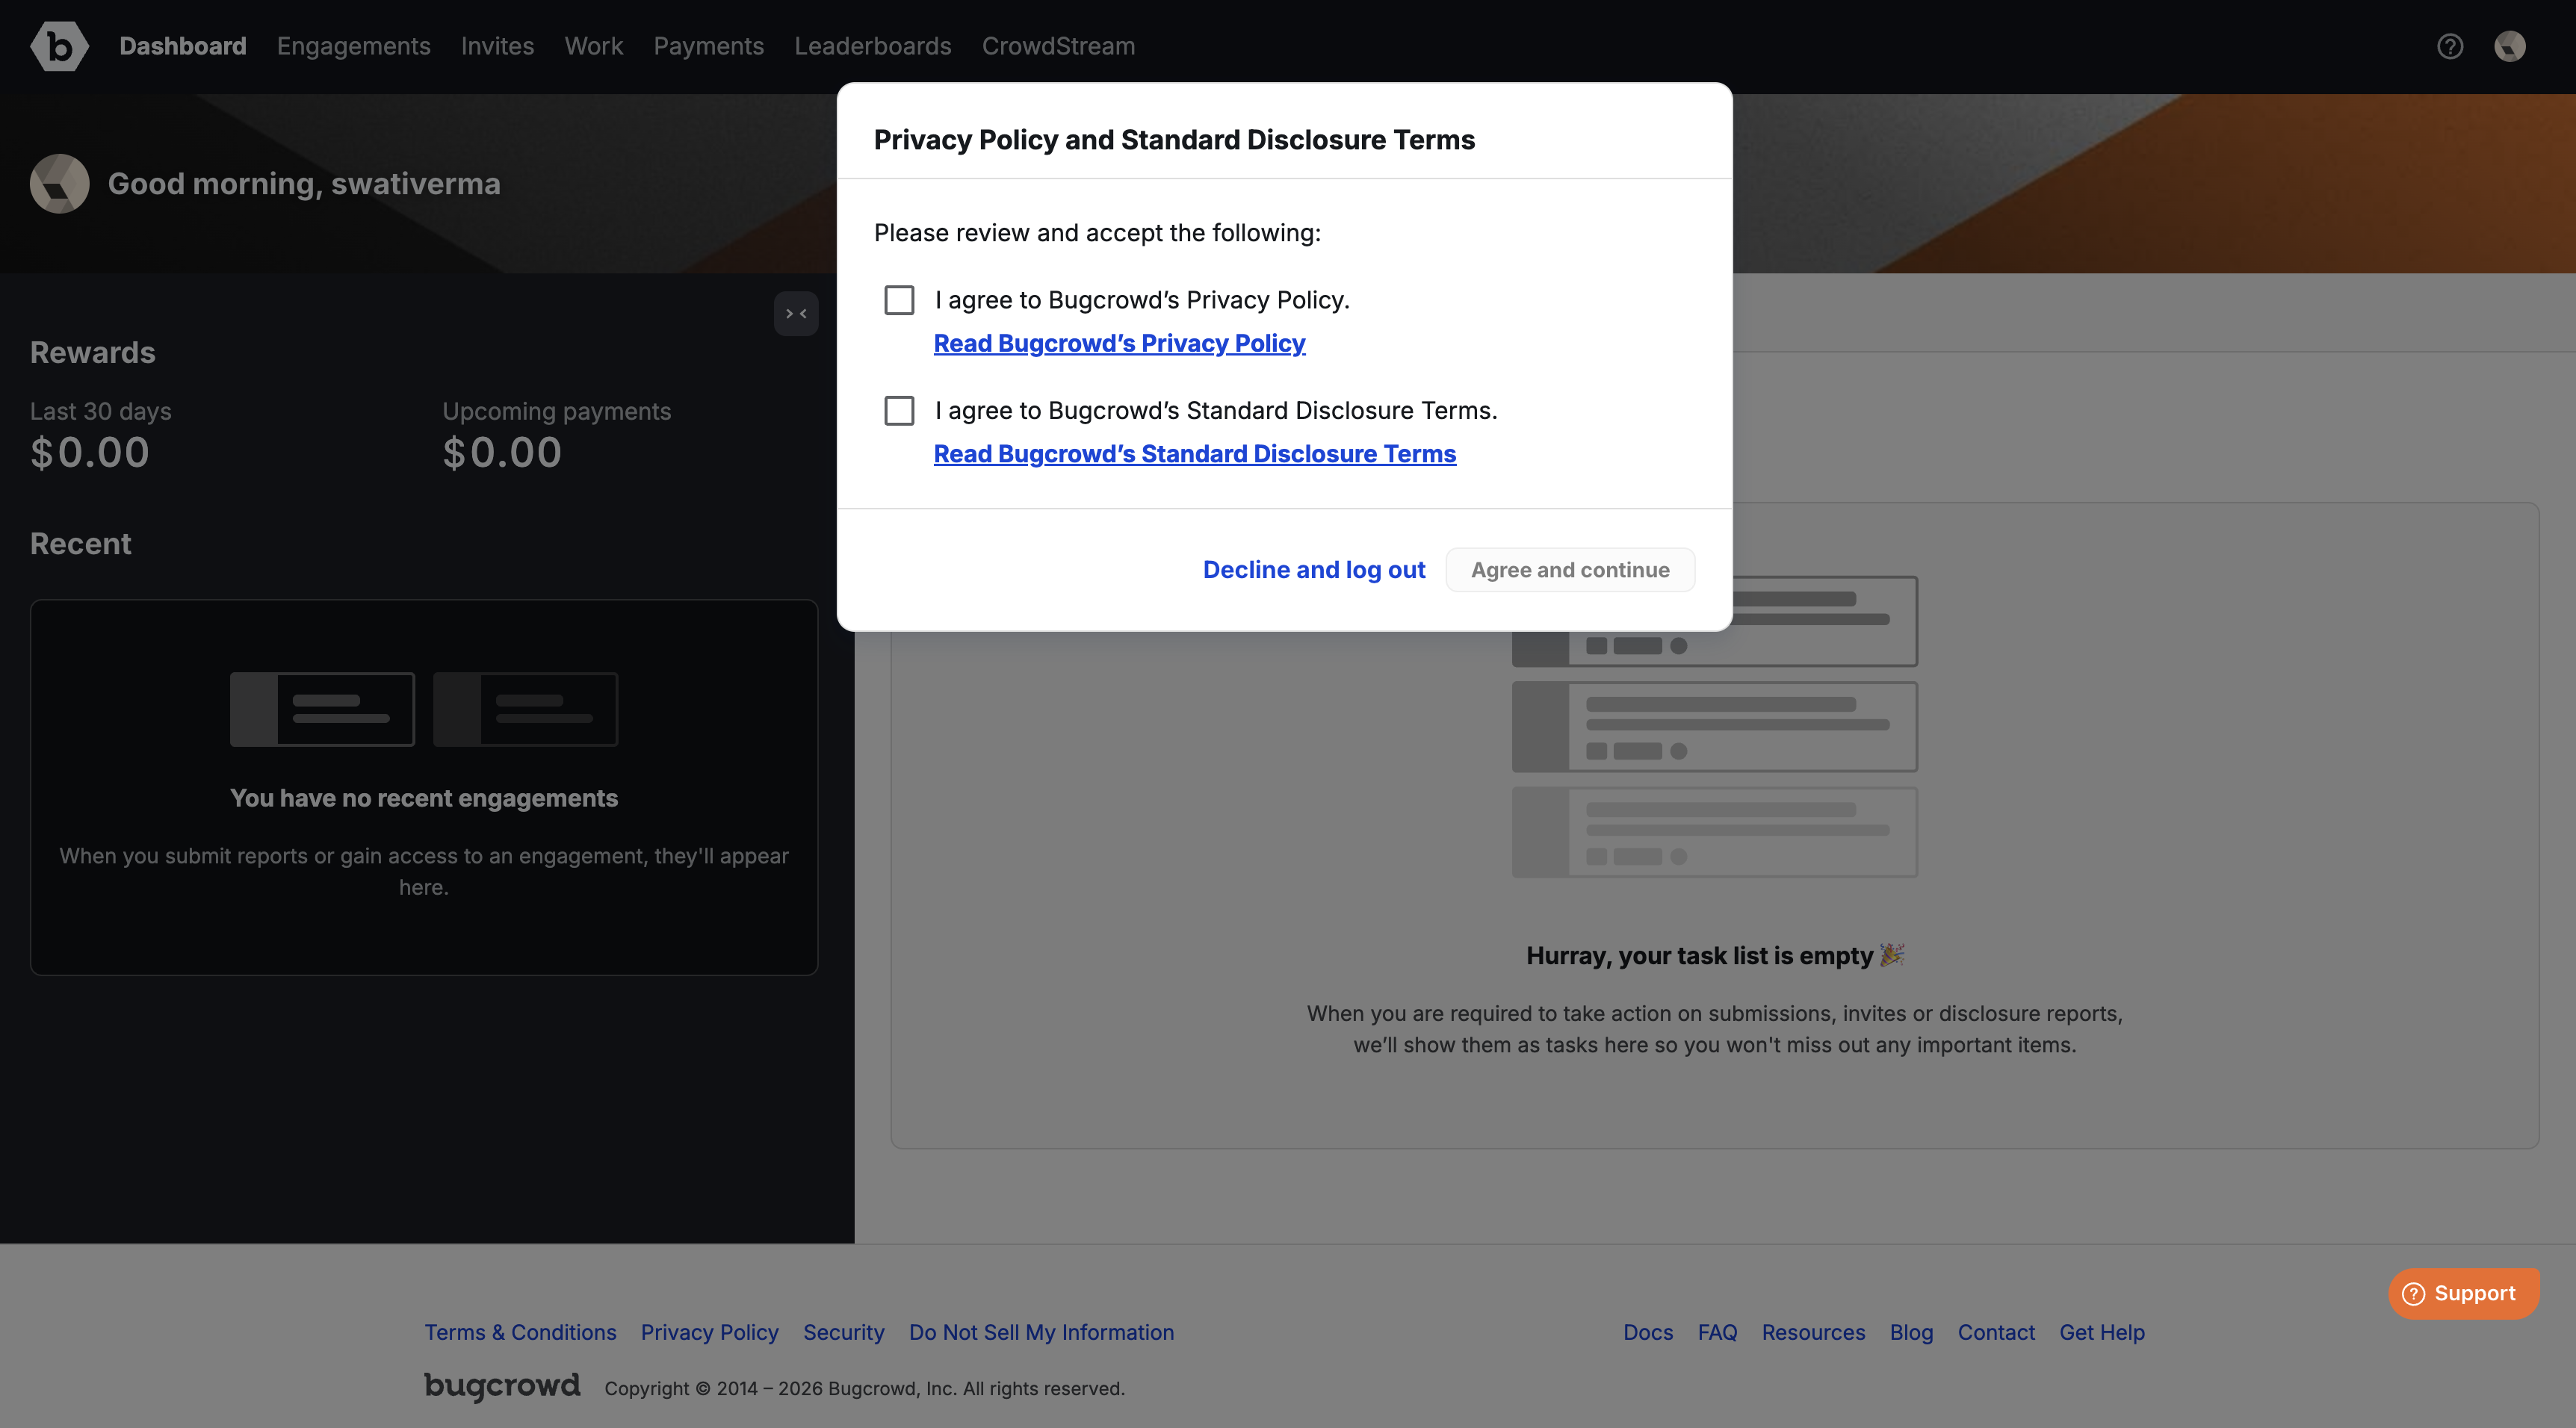Click the dialog title Privacy Policy and Standard Disclosure Terms
The height and width of the screenshot is (1428, 2576).
pos(1174,139)
